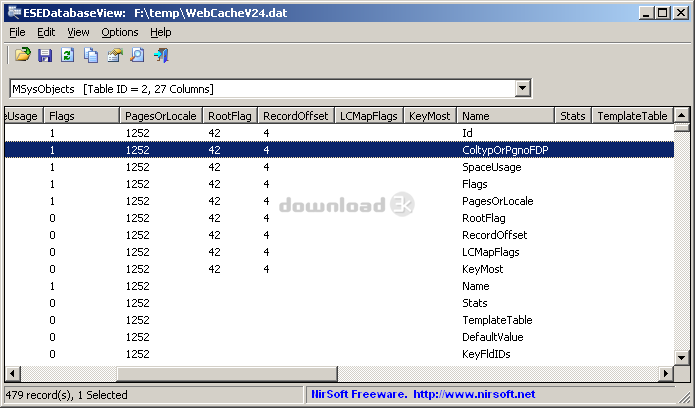
Task: Open the File menu
Action: [x=17, y=32]
